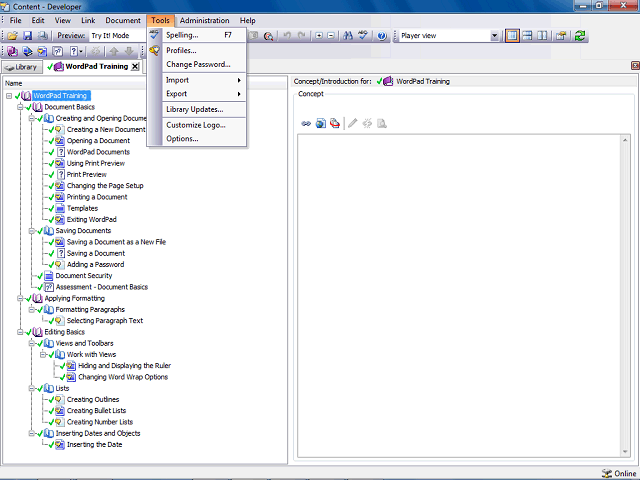
Task: Close the WordPad Training tab
Action: click(x=135, y=67)
